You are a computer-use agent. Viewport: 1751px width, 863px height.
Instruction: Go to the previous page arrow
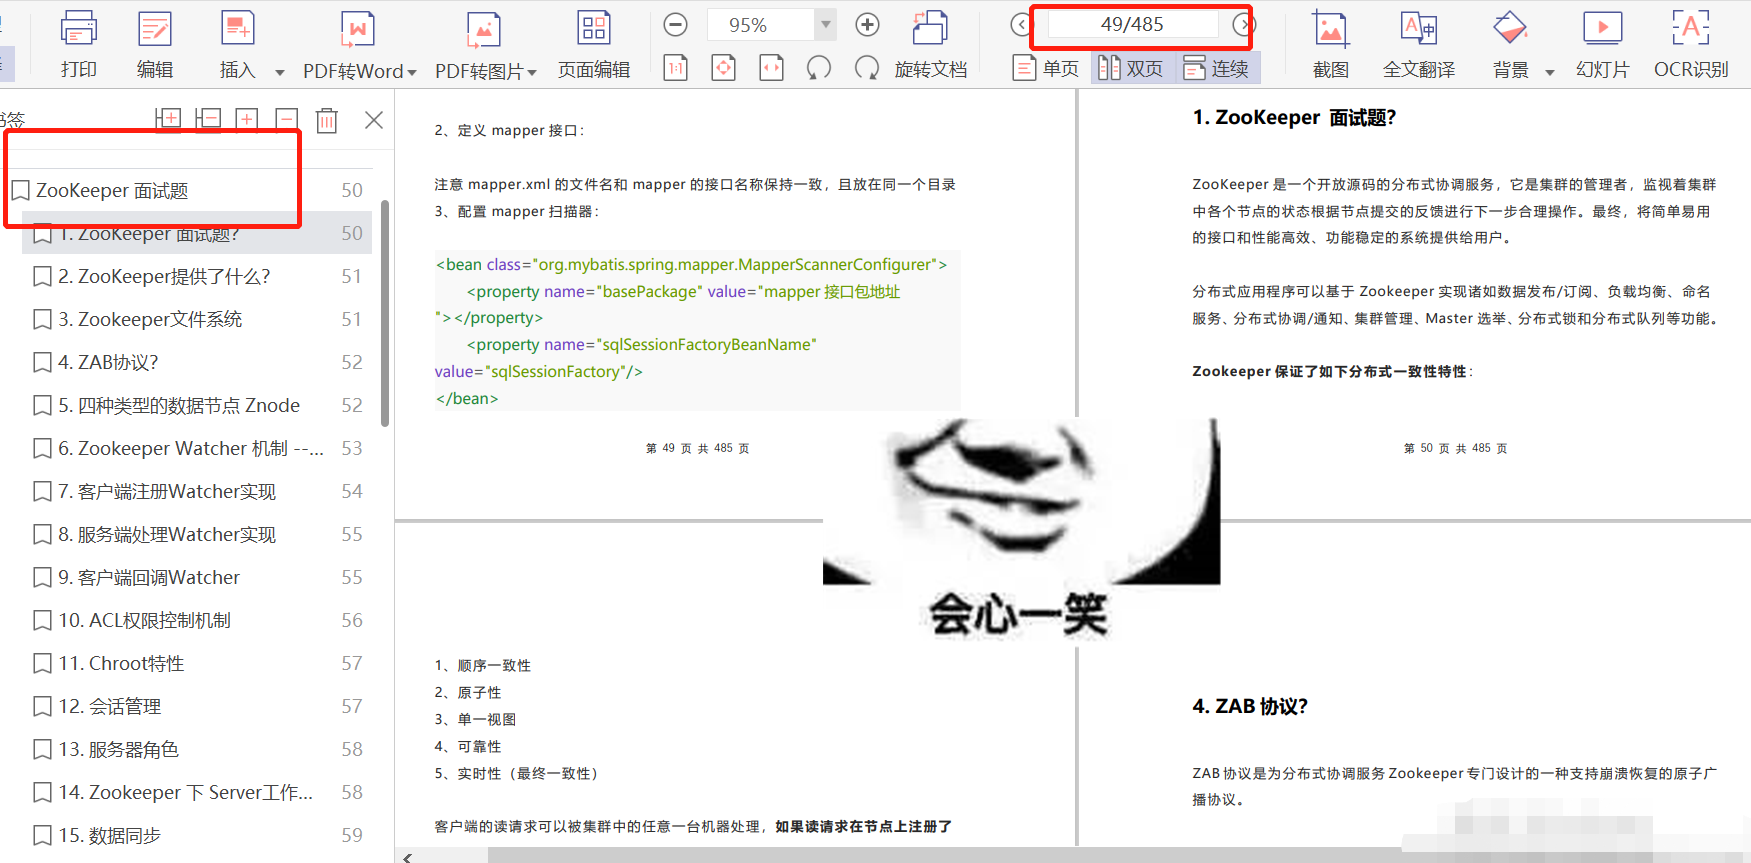click(1020, 24)
